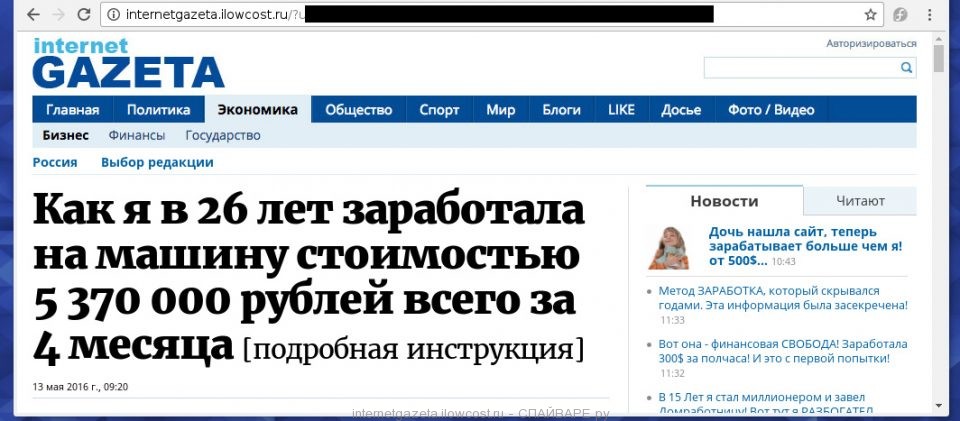The width and height of the screenshot is (960, 421).
Task: Open the Финансы subsection link
Action: pos(137,136)
